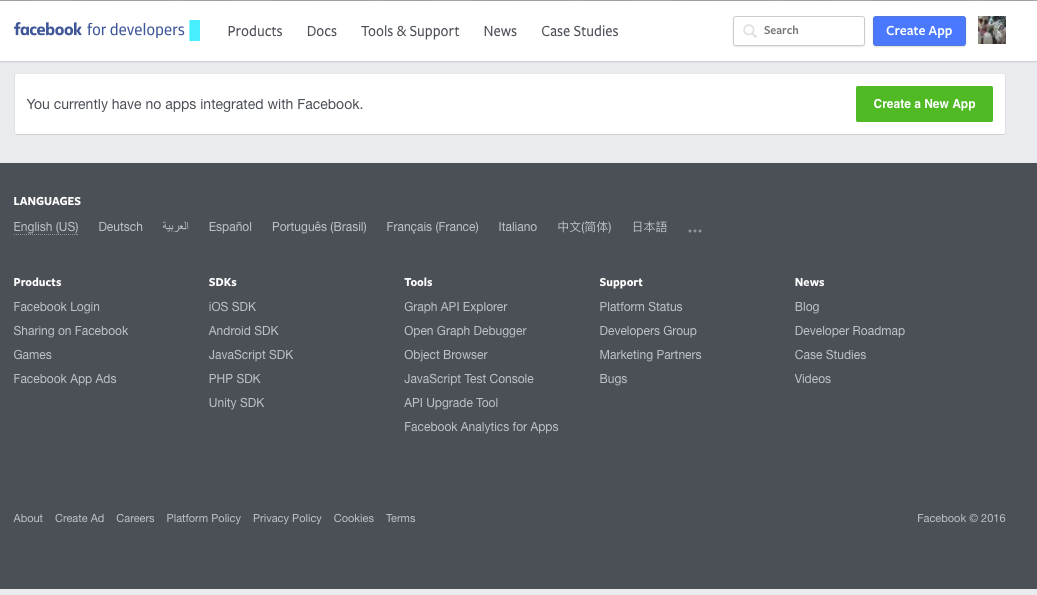Click the facebook for developers logo
This screenshot has width=1037, height=595.
click(106, 30)
